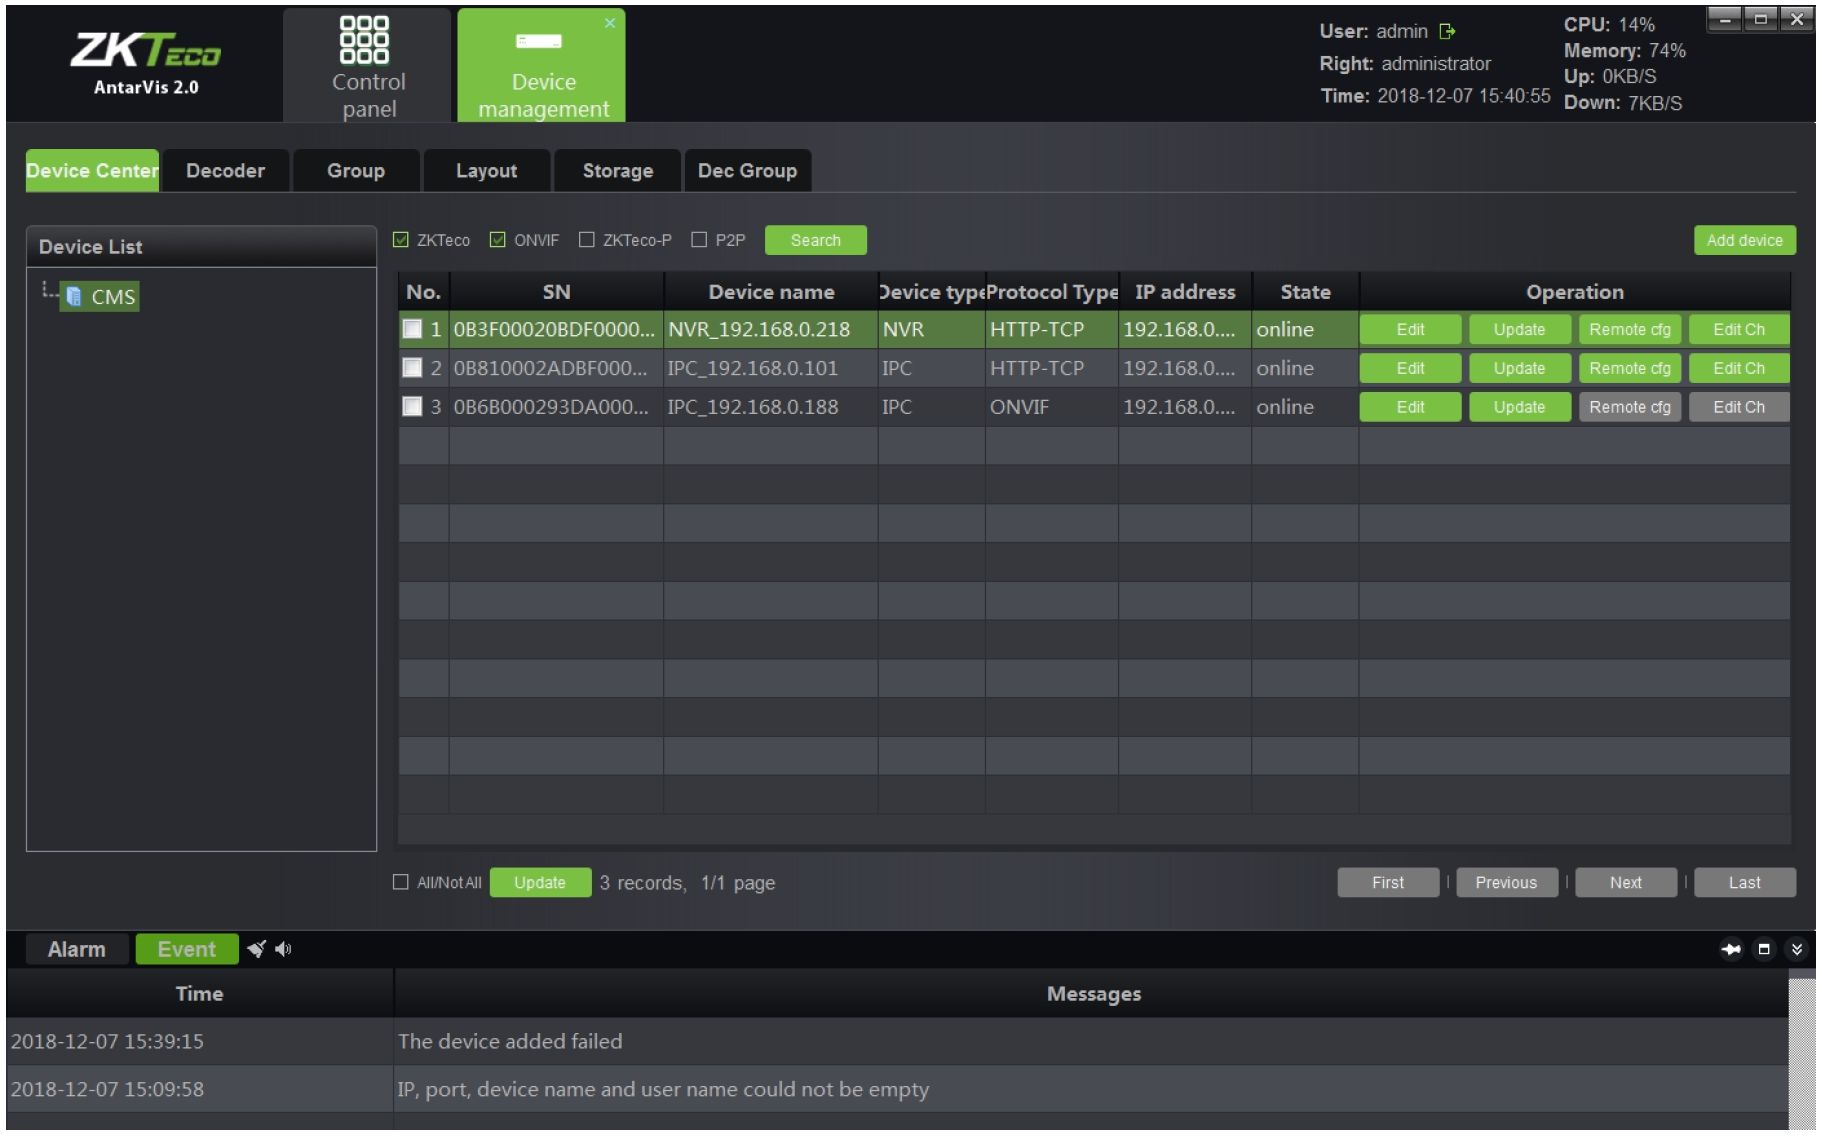Image resolution: width=1822 pixels, height=1136 pixels.
Task: Expand the CMS tree node
Action: coord(47,292)
